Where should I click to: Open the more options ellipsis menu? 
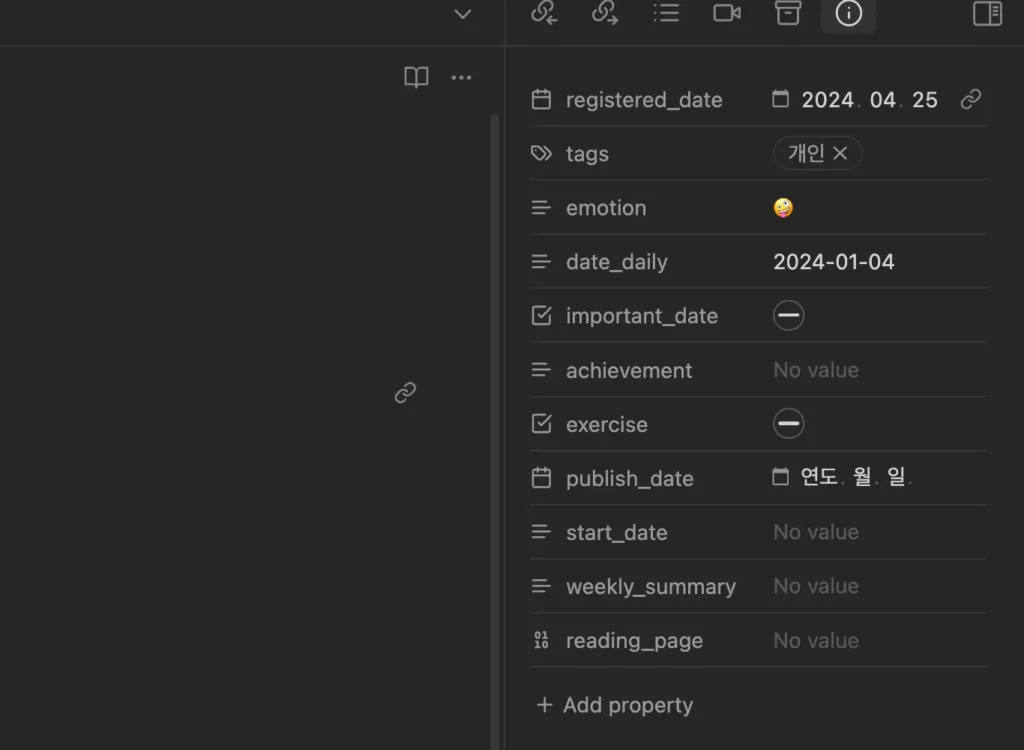click(x=461, y=78)
